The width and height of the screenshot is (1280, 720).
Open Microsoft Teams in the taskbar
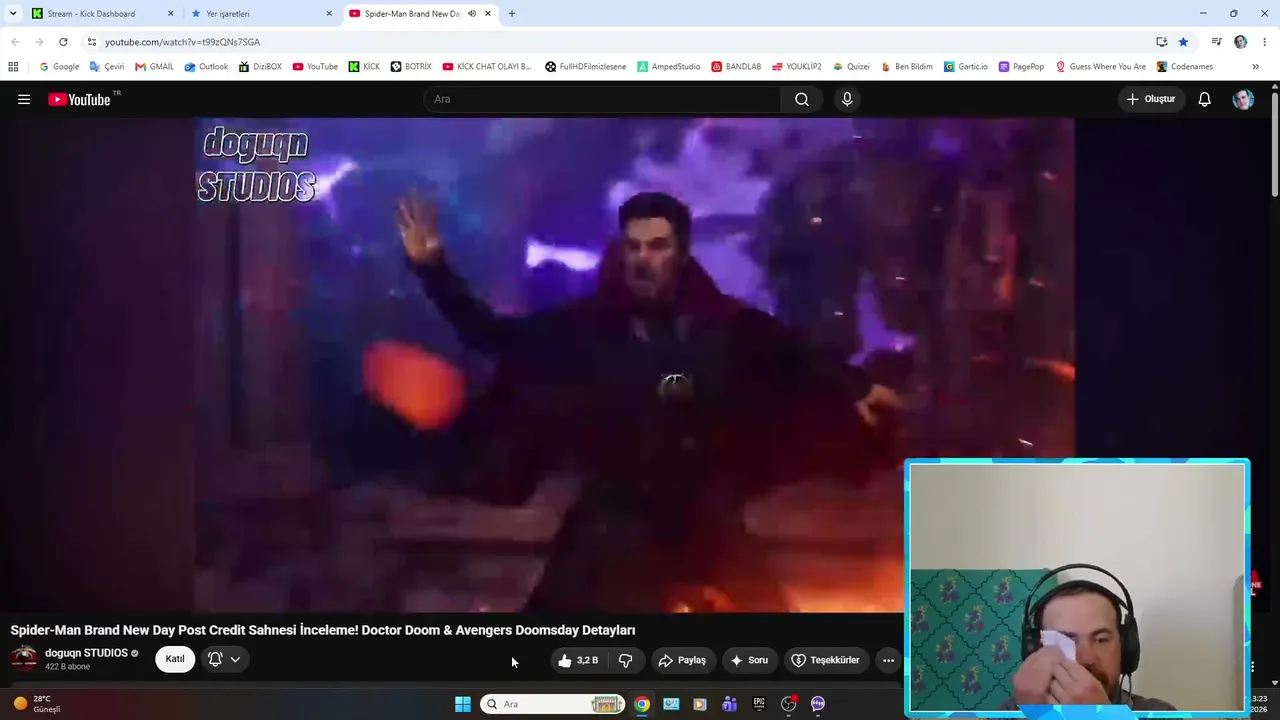(x=730, y=704)
